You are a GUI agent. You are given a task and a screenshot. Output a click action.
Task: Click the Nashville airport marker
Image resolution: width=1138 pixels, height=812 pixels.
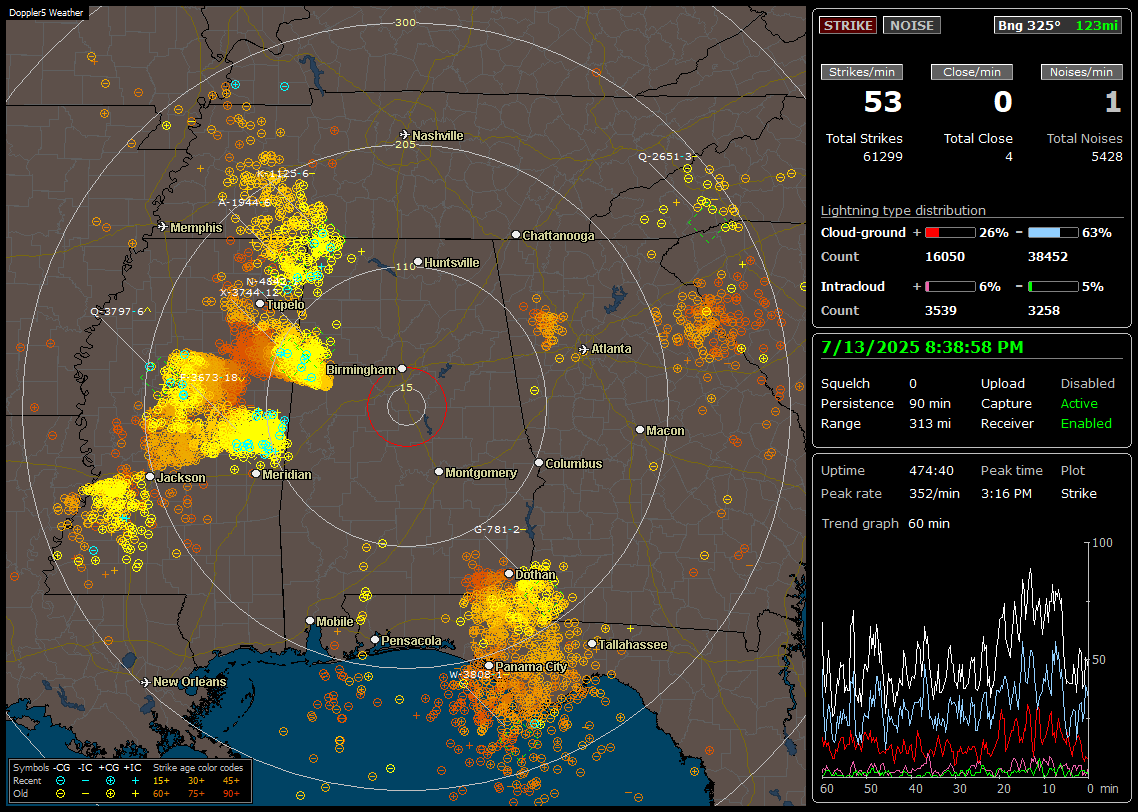[x=404, y=134]
